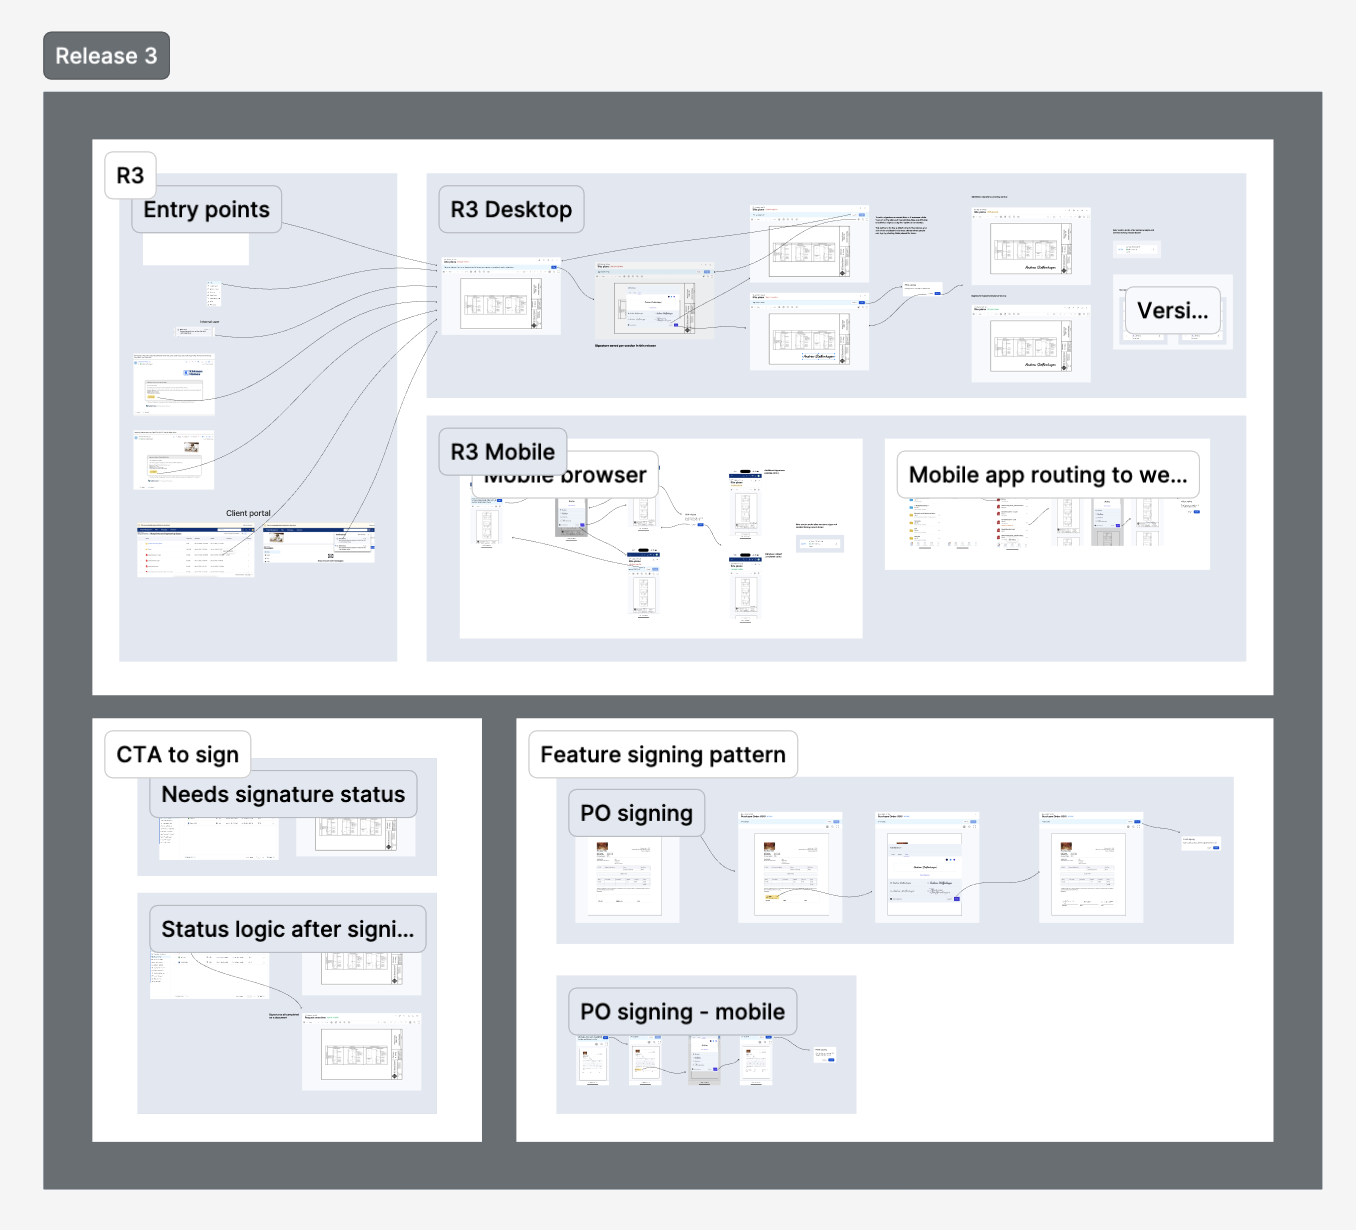
Task: Click the yellow highlighted signature field on the PO
Action: click(771, 898)
